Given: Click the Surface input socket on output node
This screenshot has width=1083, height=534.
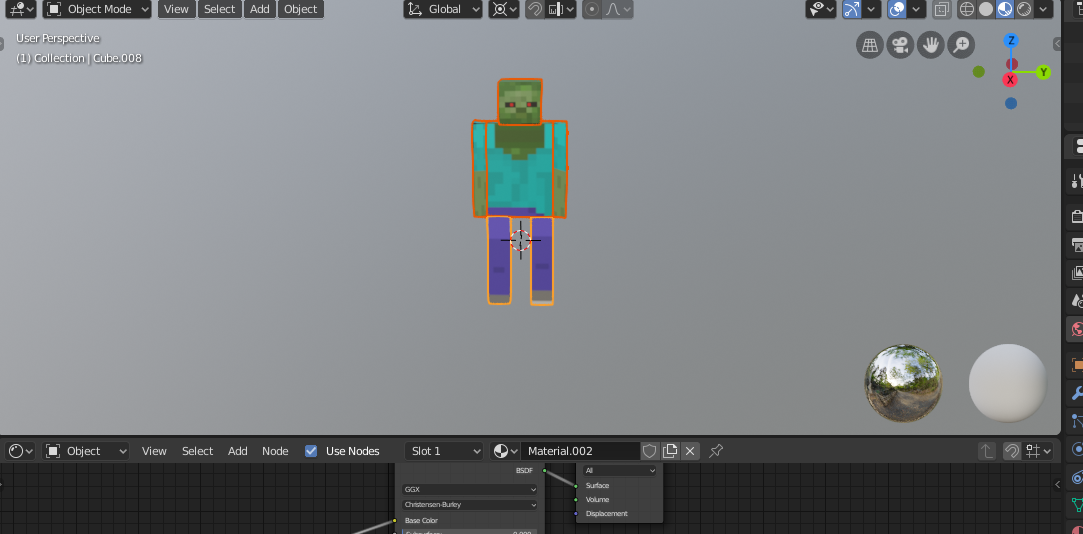Looking at the screenshot, I should click(576, 486).
